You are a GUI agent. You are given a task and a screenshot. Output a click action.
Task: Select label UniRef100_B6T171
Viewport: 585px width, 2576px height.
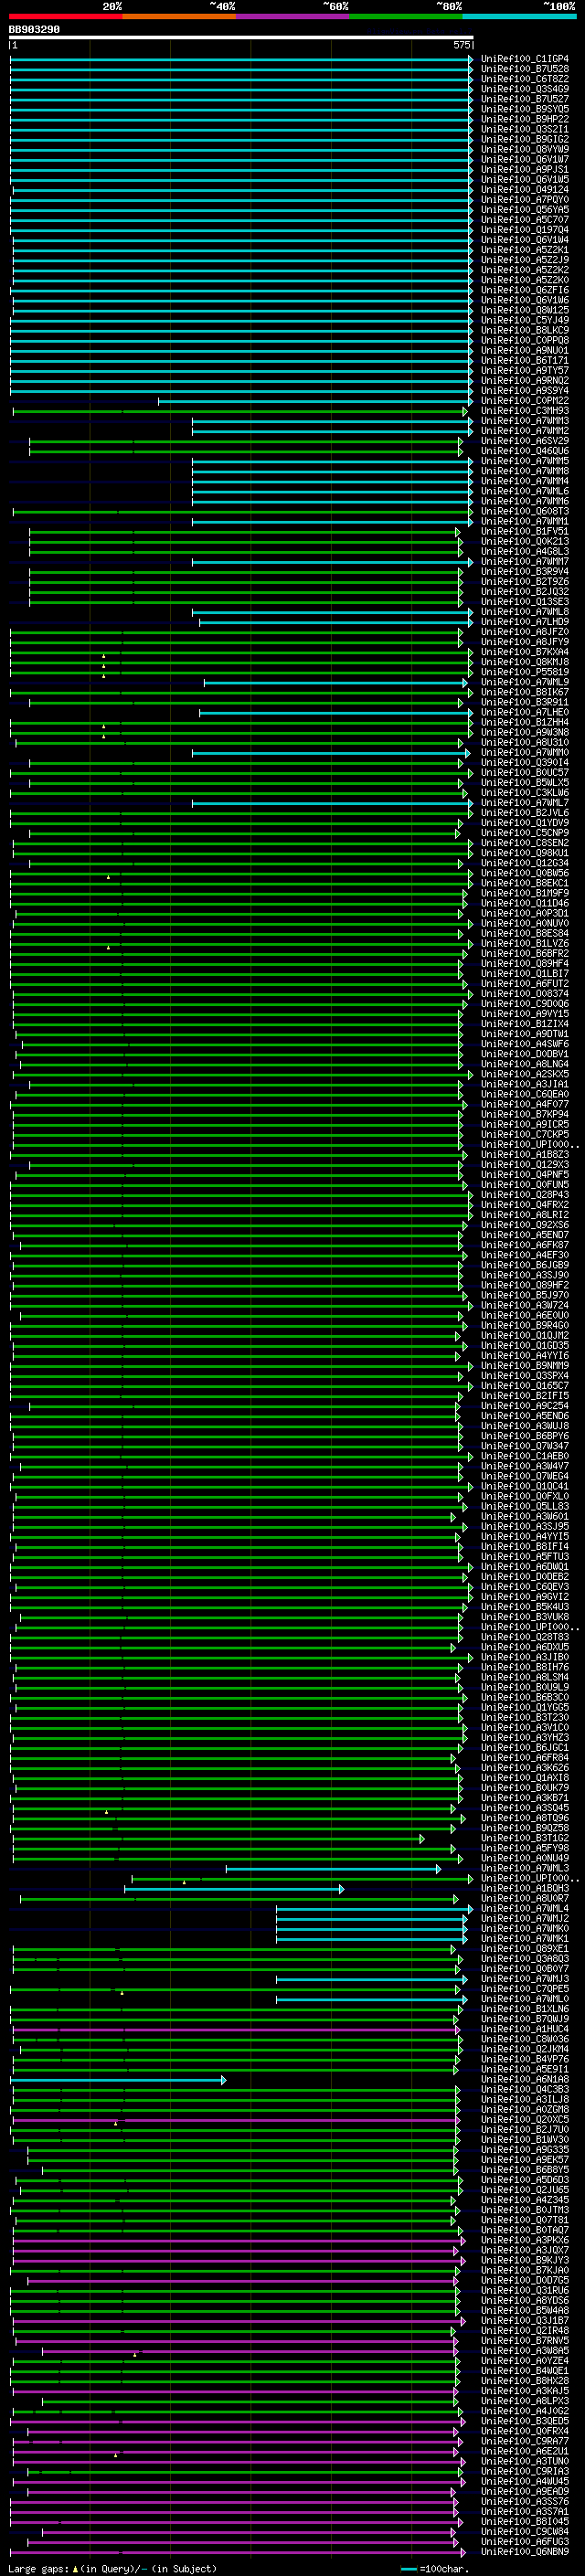point(524,361)
